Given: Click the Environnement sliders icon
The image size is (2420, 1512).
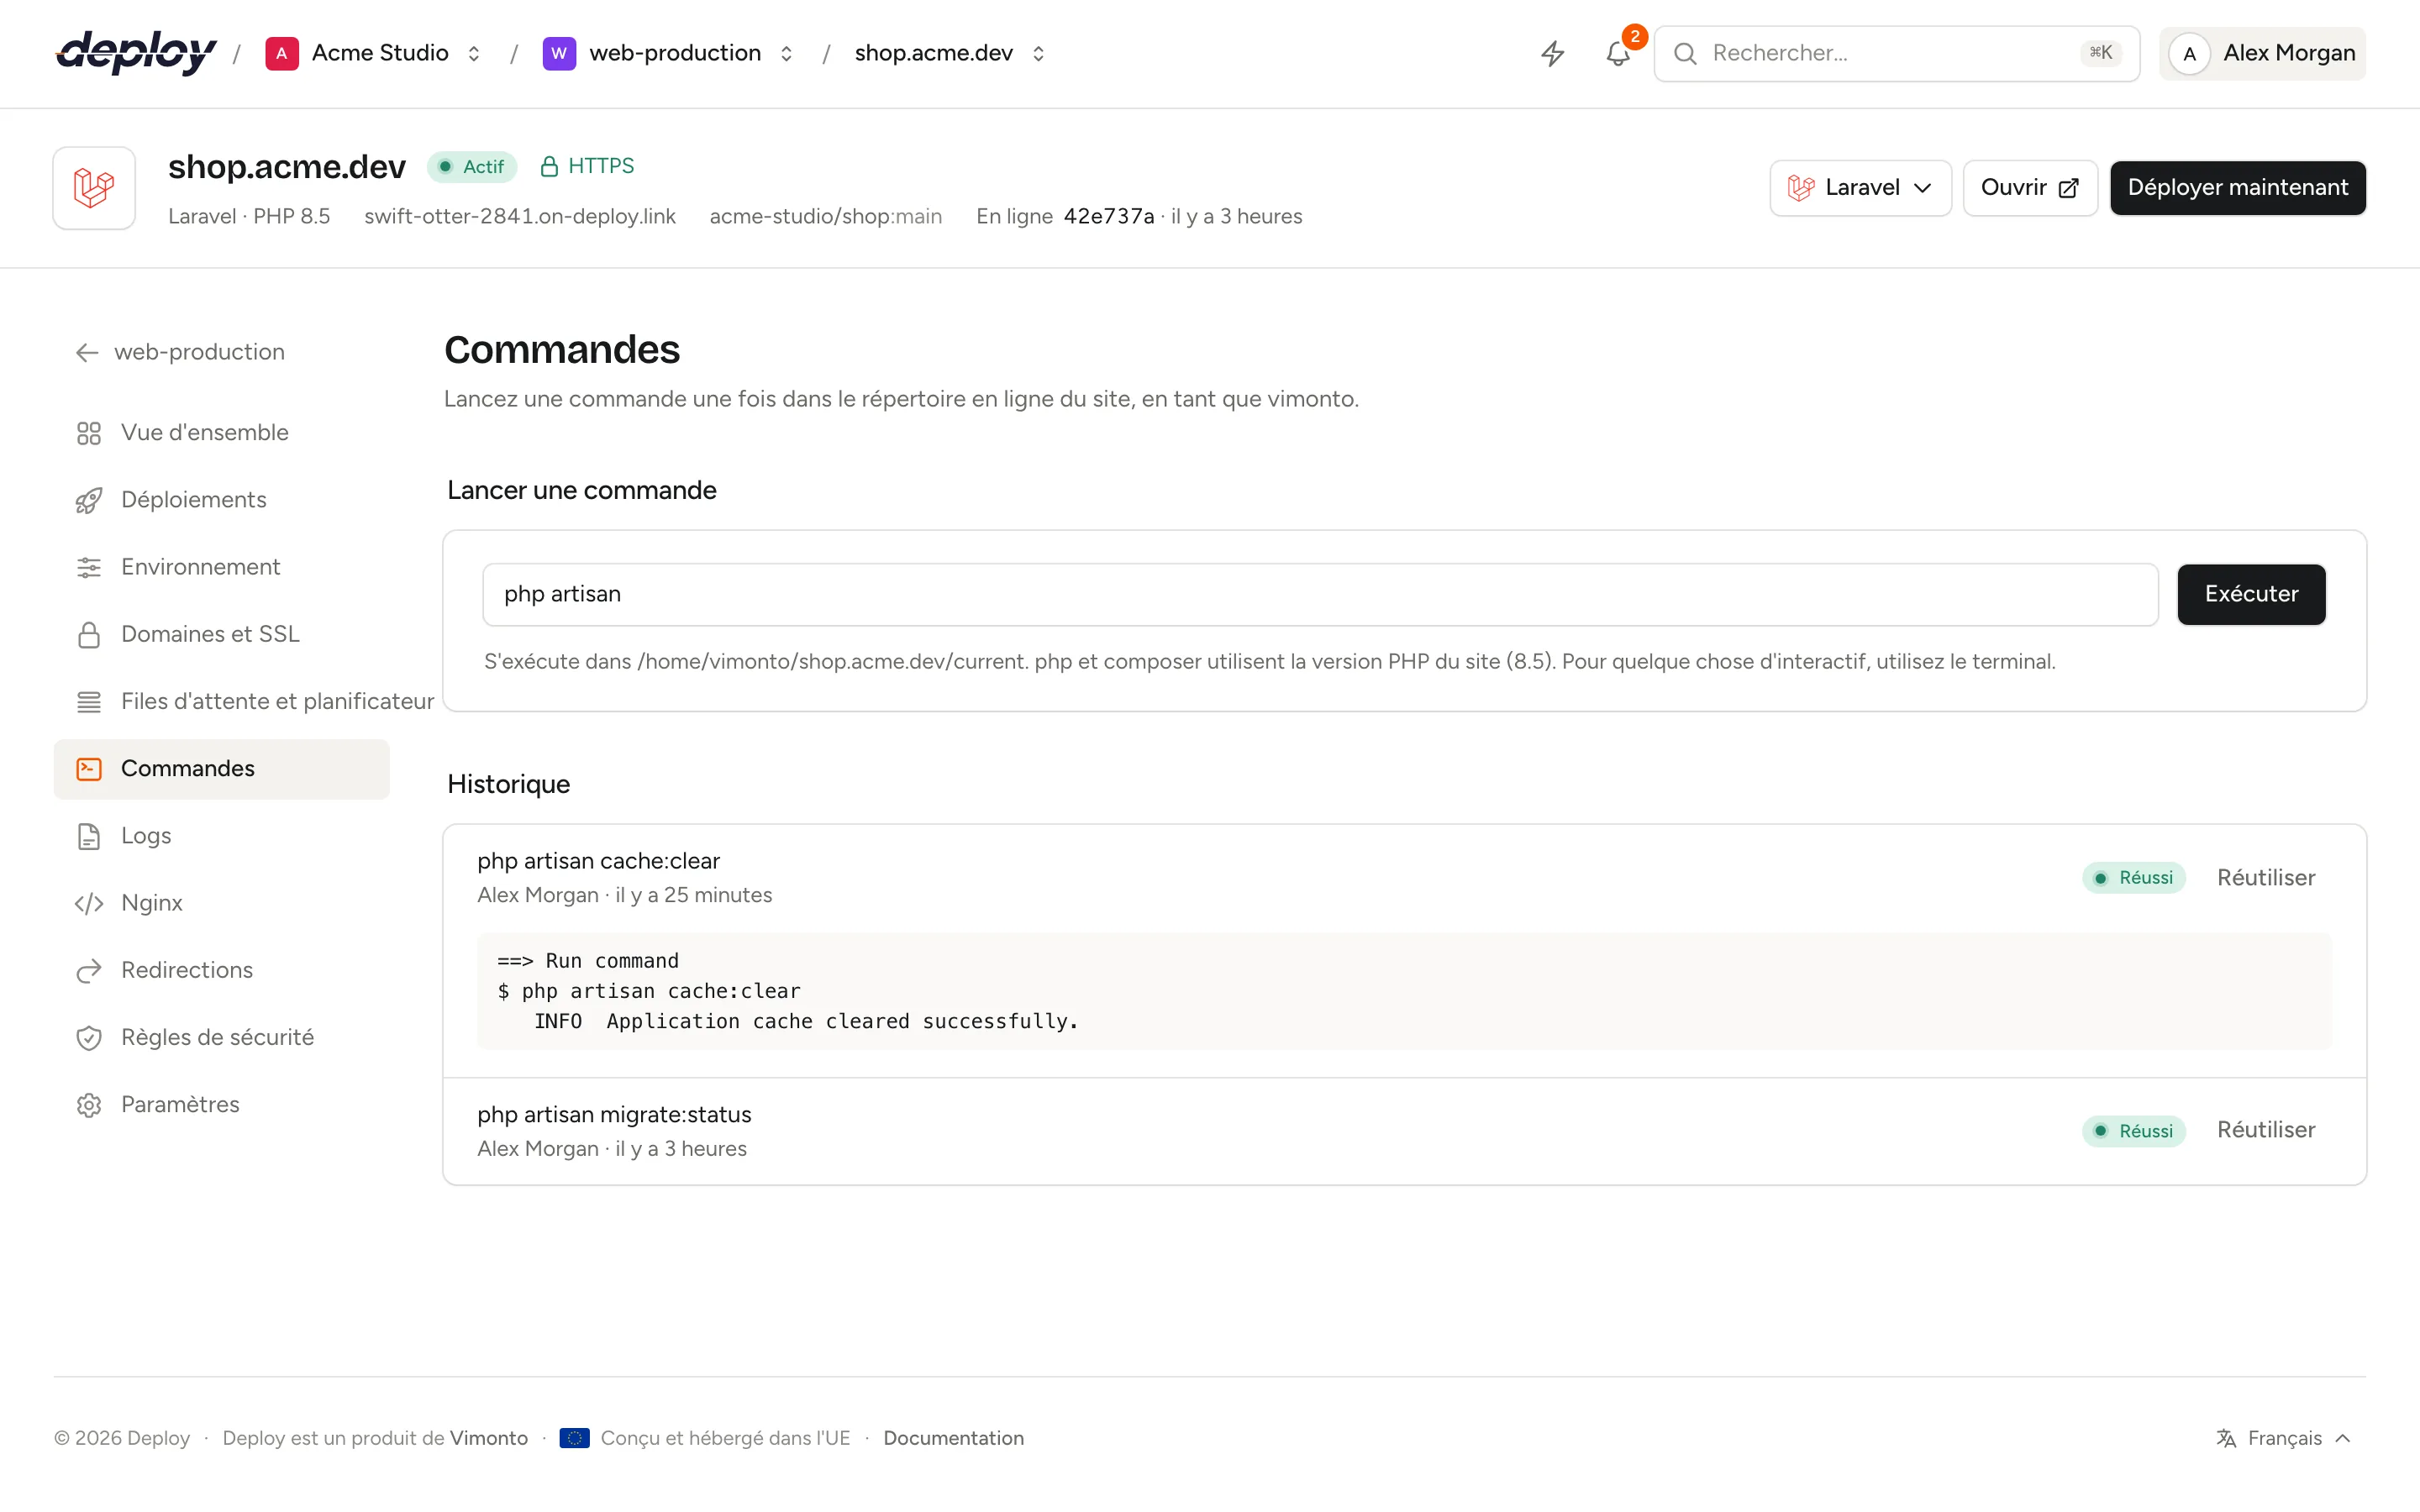Looking at the screenshot, I should (x=89, y=567).
